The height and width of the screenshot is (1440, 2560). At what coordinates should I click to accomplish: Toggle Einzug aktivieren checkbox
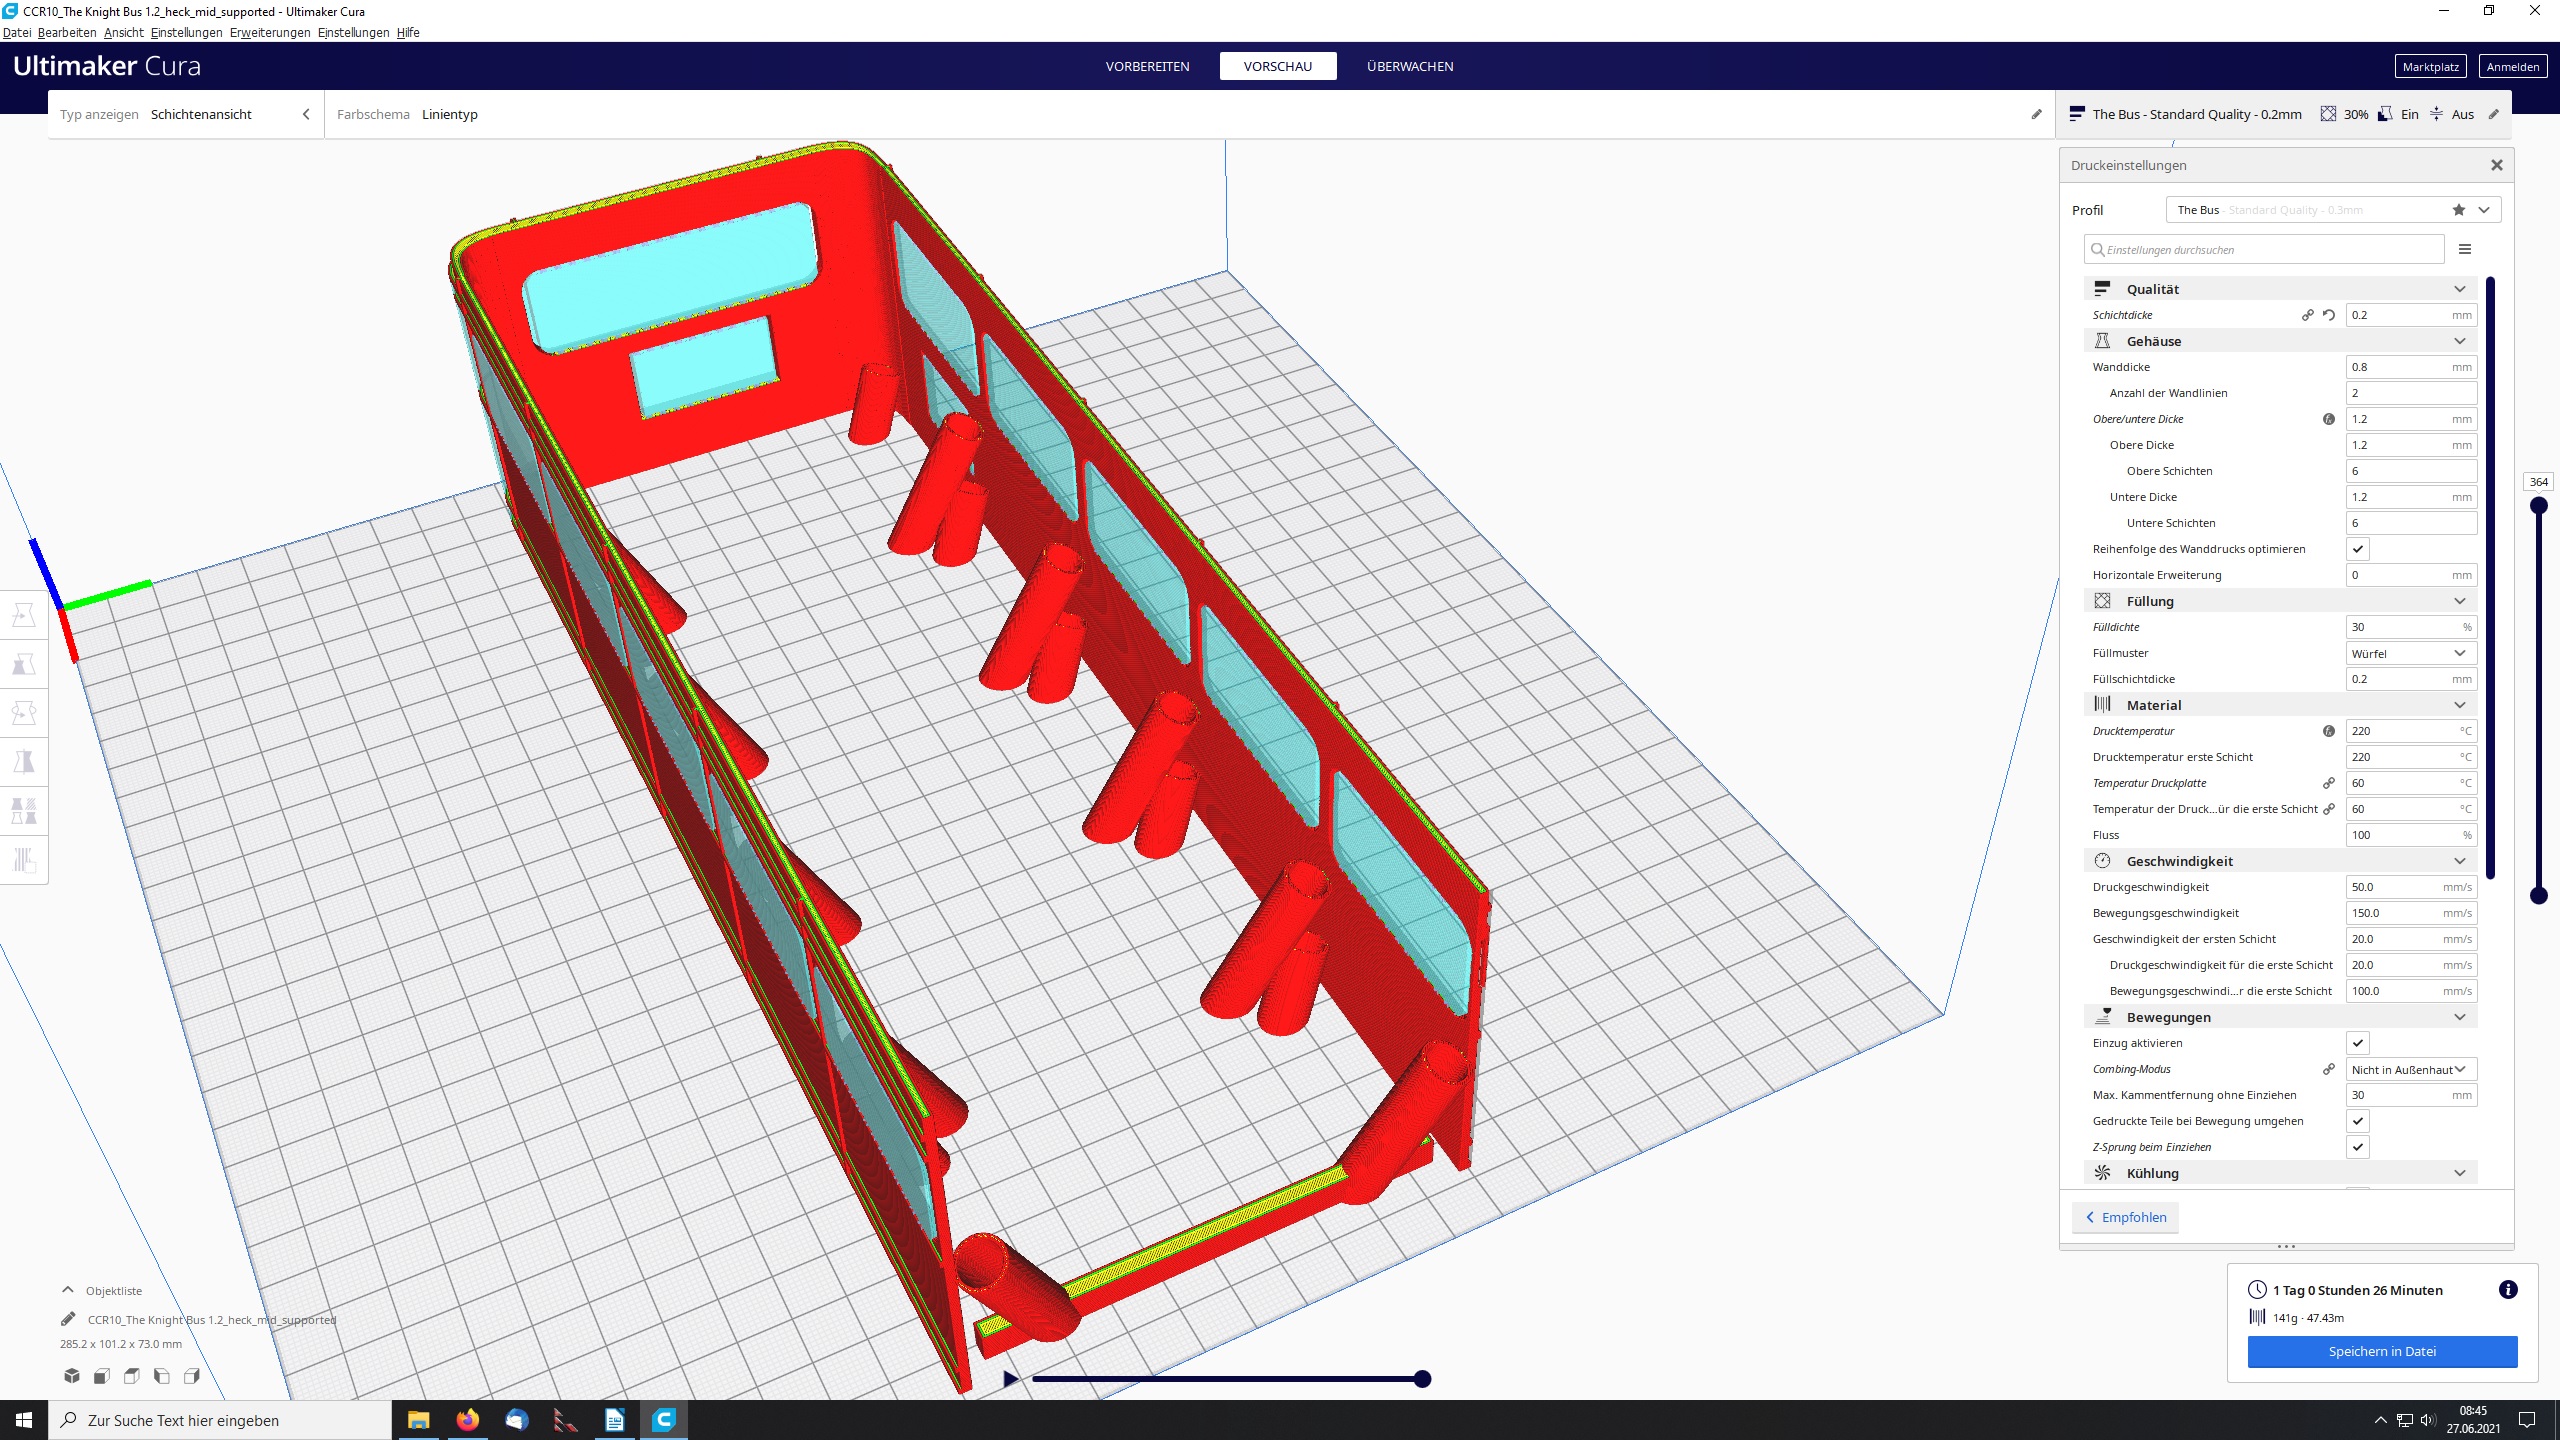[2357, 1043]
